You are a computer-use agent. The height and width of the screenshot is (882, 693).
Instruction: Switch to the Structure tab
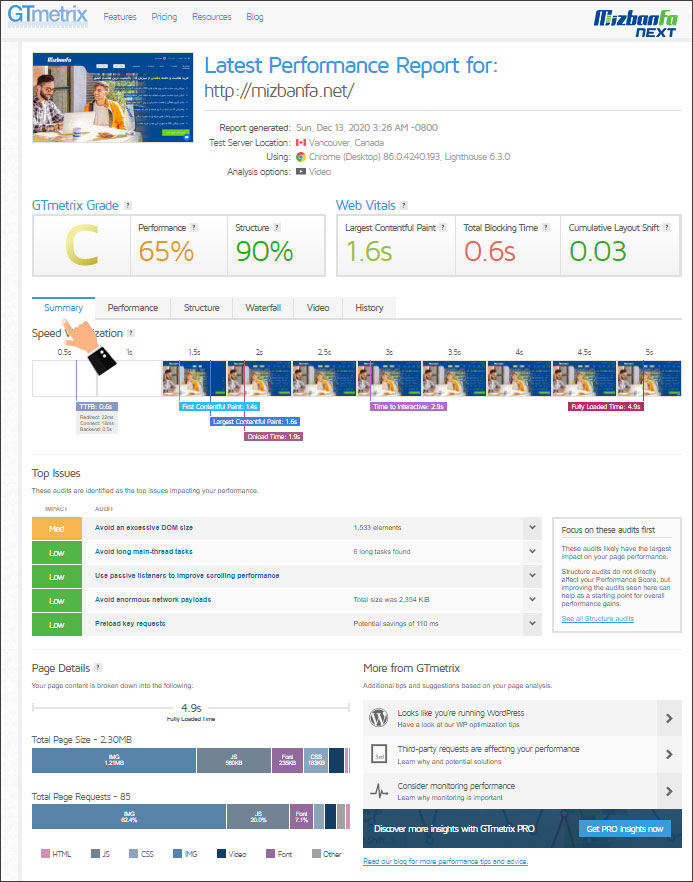[201, 308]
